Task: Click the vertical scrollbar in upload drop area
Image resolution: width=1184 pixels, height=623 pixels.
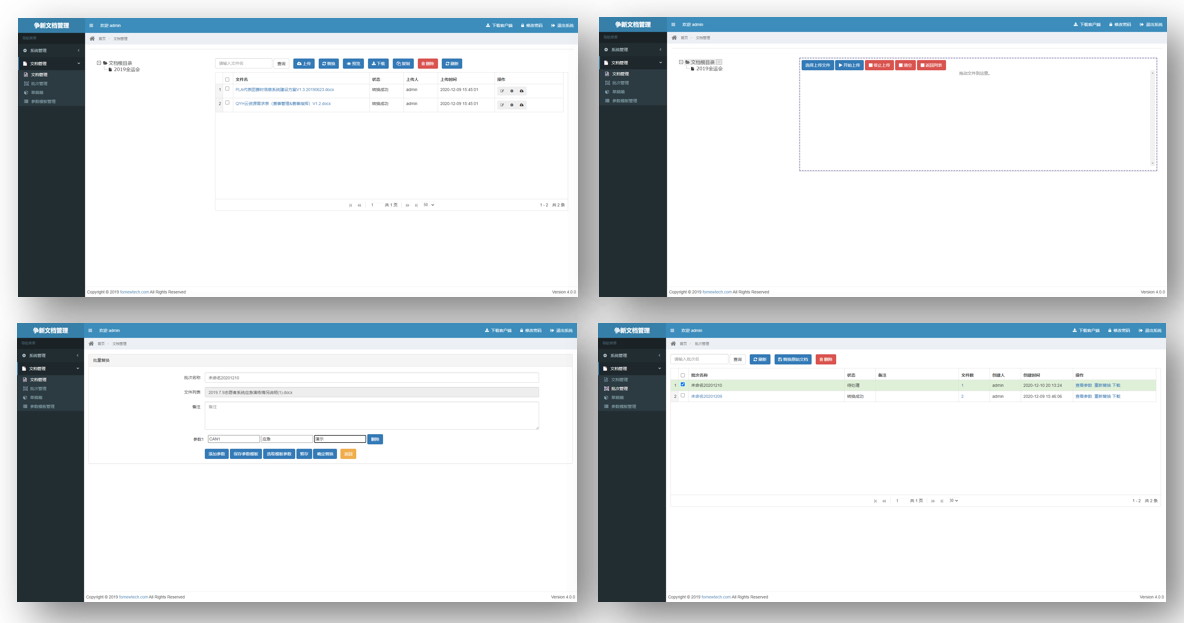Action: click(x=1152, y=118)
